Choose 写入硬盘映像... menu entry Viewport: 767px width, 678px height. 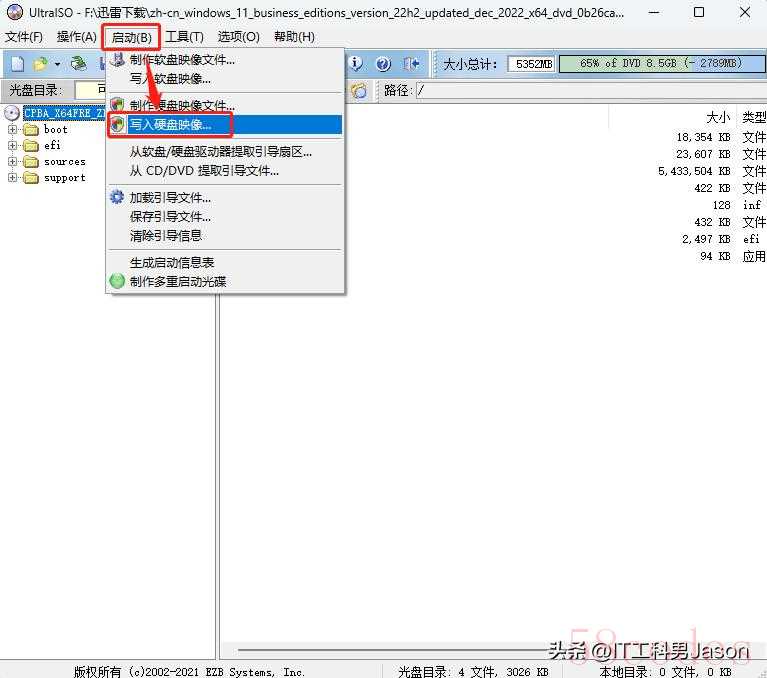(225, 125)
